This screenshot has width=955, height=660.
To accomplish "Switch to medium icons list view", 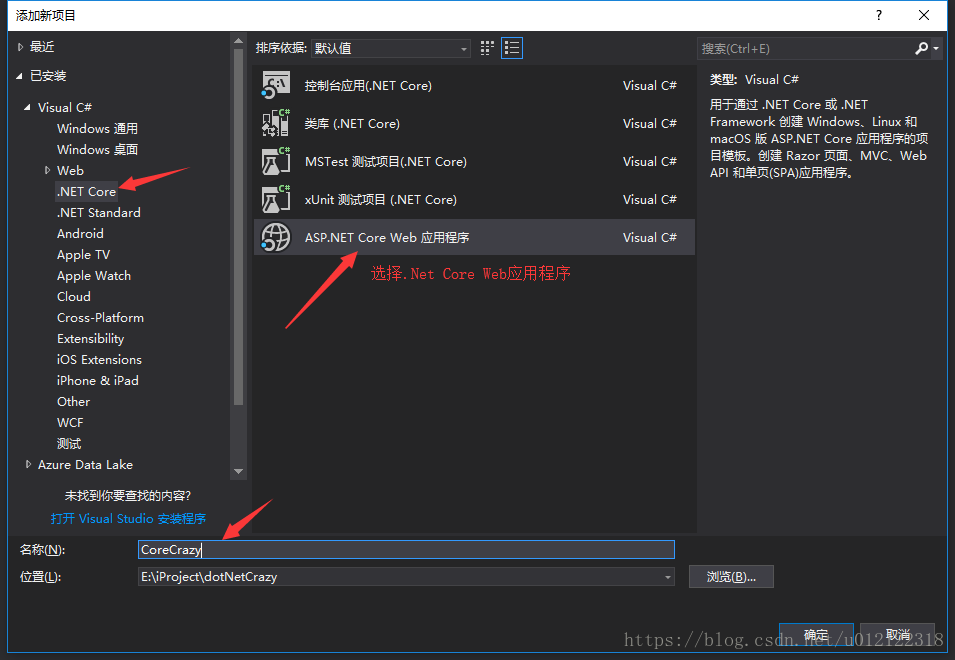I will point(512,48).
